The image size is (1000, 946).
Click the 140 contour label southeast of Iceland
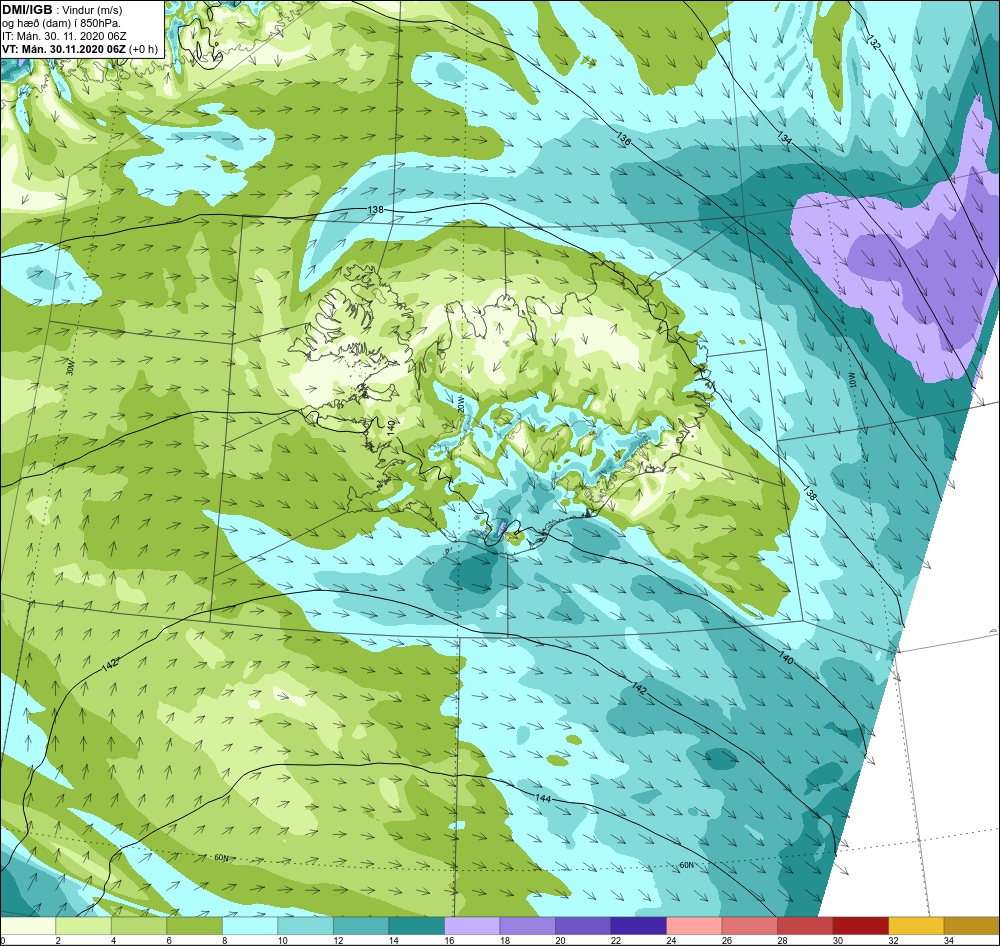tap(785, 657)
